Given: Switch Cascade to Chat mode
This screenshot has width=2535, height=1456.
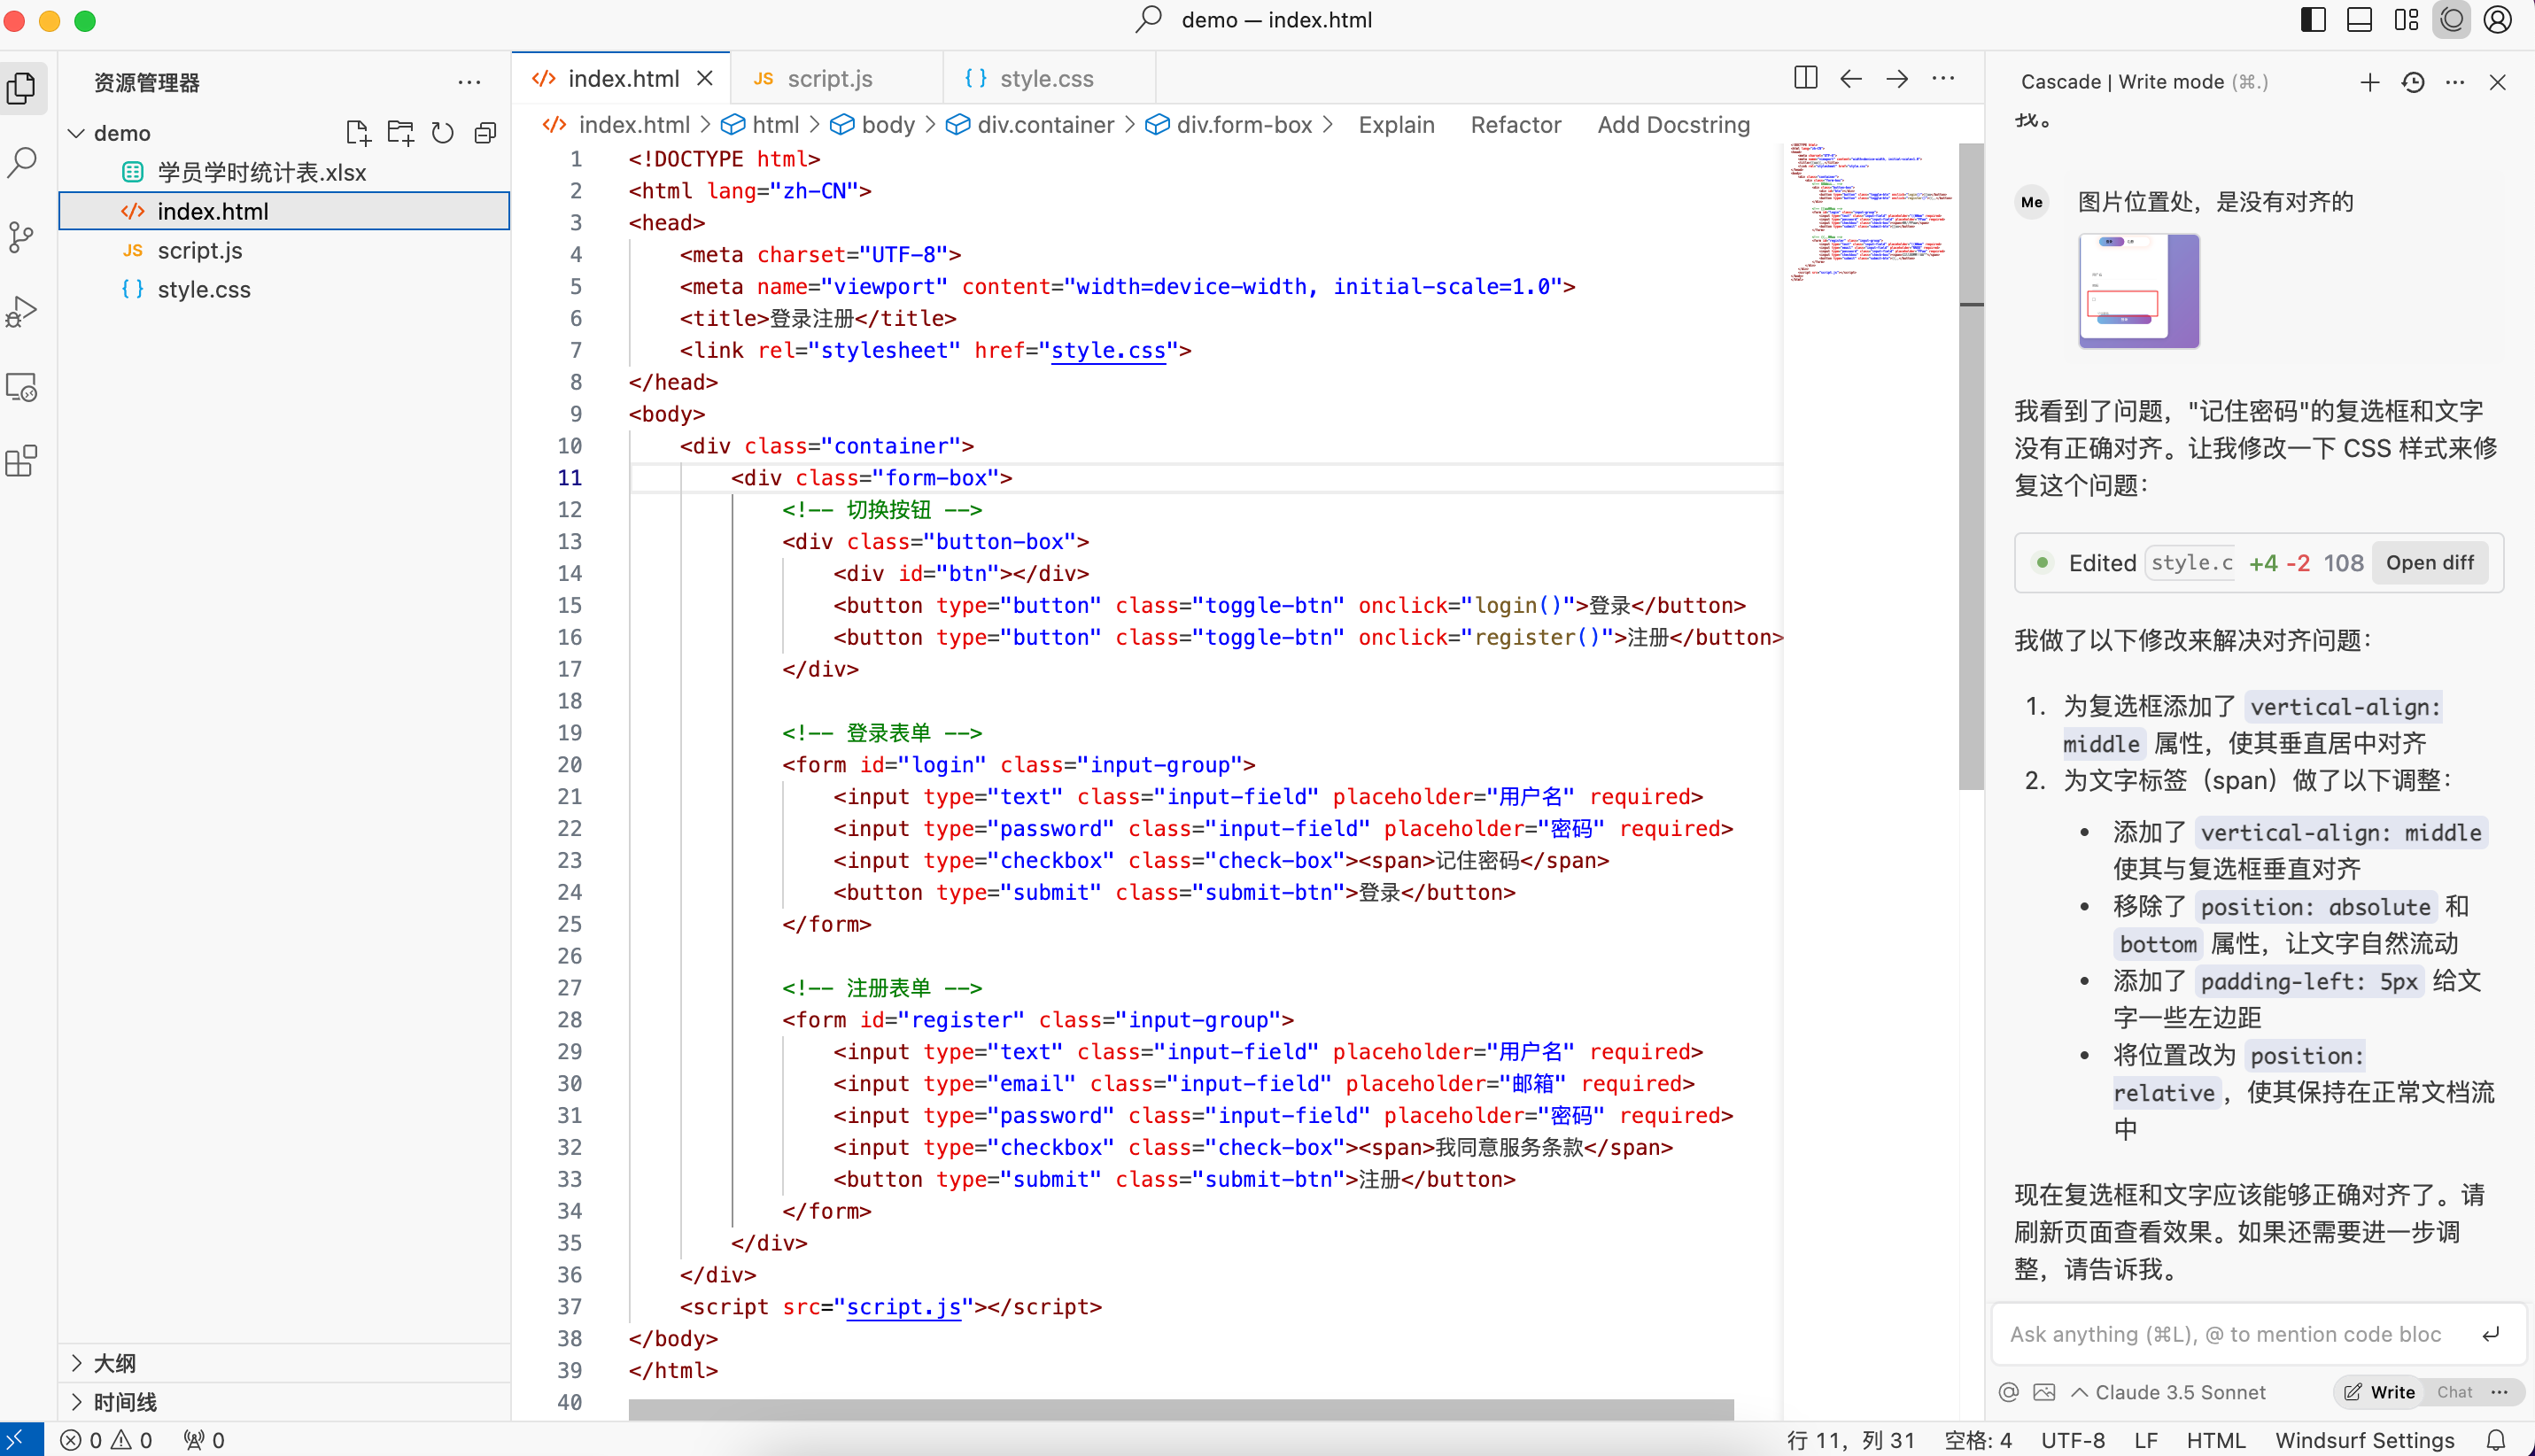Looking at the screenshot, I should [2454, 1392].
